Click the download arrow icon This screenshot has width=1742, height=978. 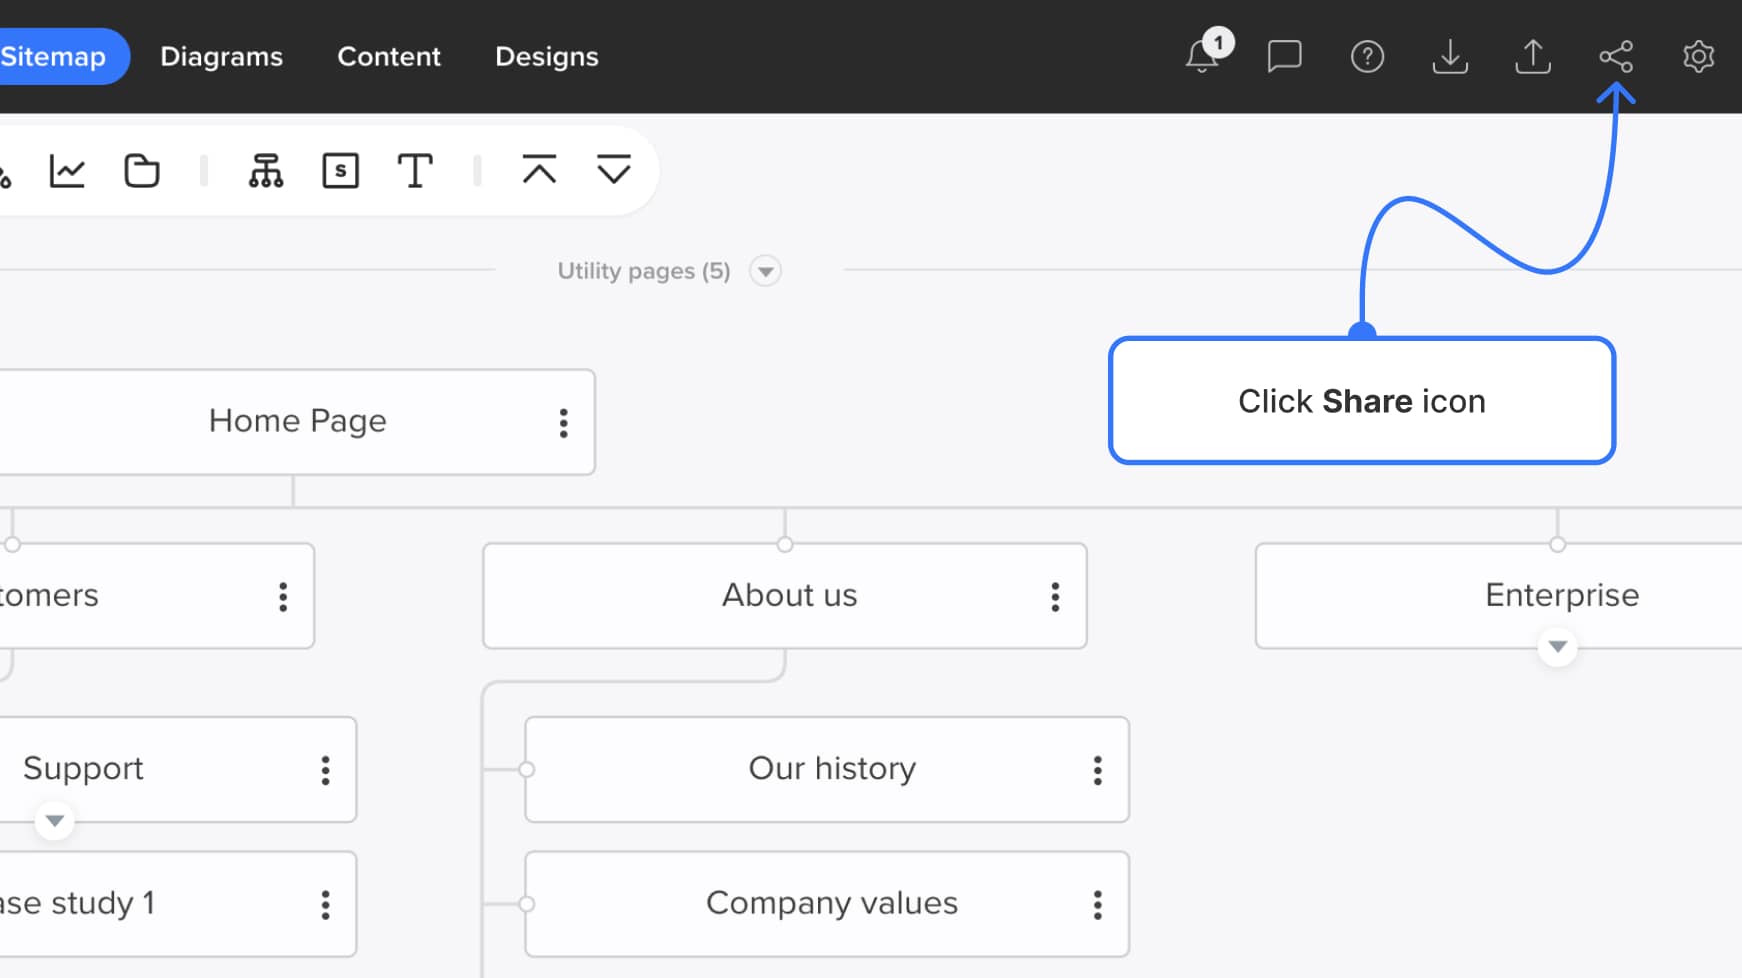click(1450, 56)
